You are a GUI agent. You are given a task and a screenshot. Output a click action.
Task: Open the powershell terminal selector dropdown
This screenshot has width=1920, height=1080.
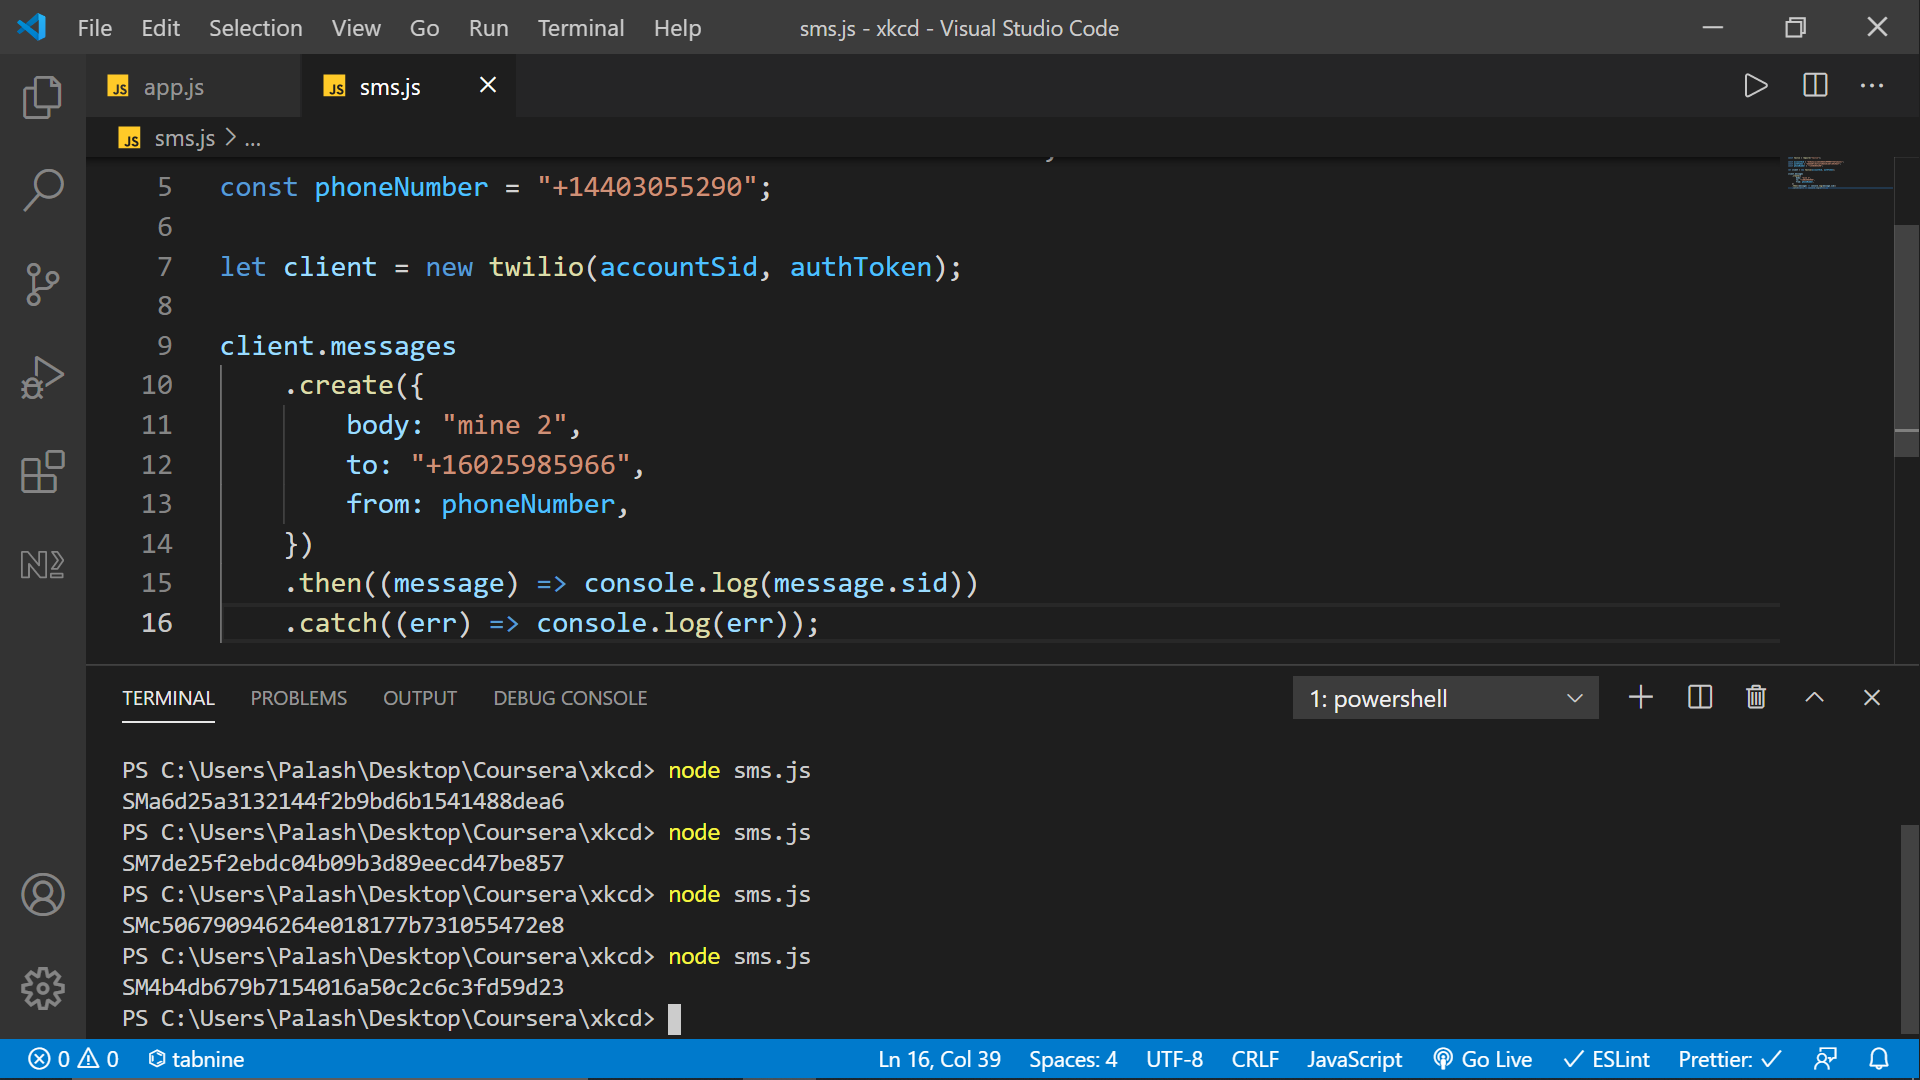click(1445, 698)
